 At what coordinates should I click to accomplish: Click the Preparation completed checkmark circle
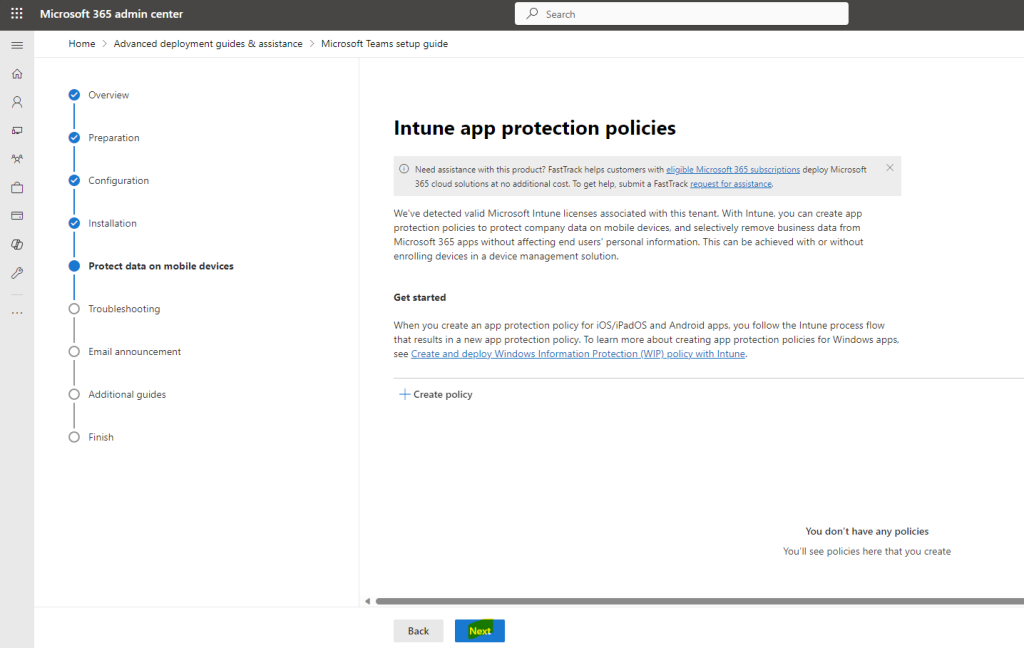pyautogui.click(x=74, y=138)
